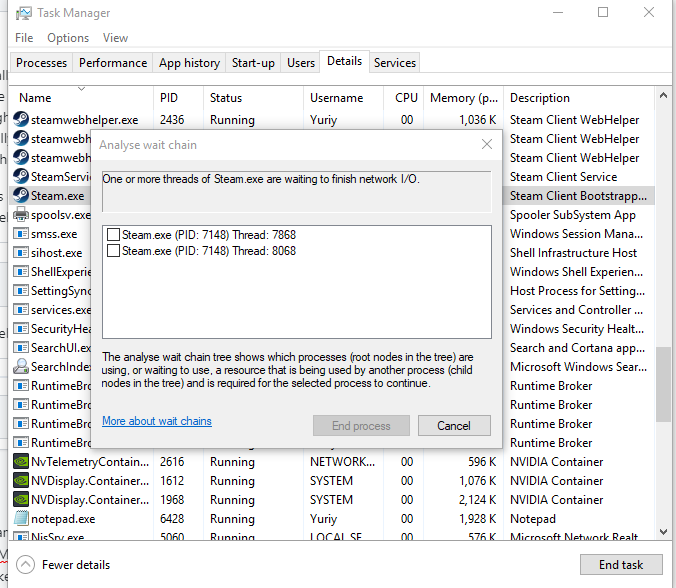Image resolution: width=676 pixels, height=588 pixels.
Task: Click the Steam Client Bootstrapp... description
Action: [578, 196]
